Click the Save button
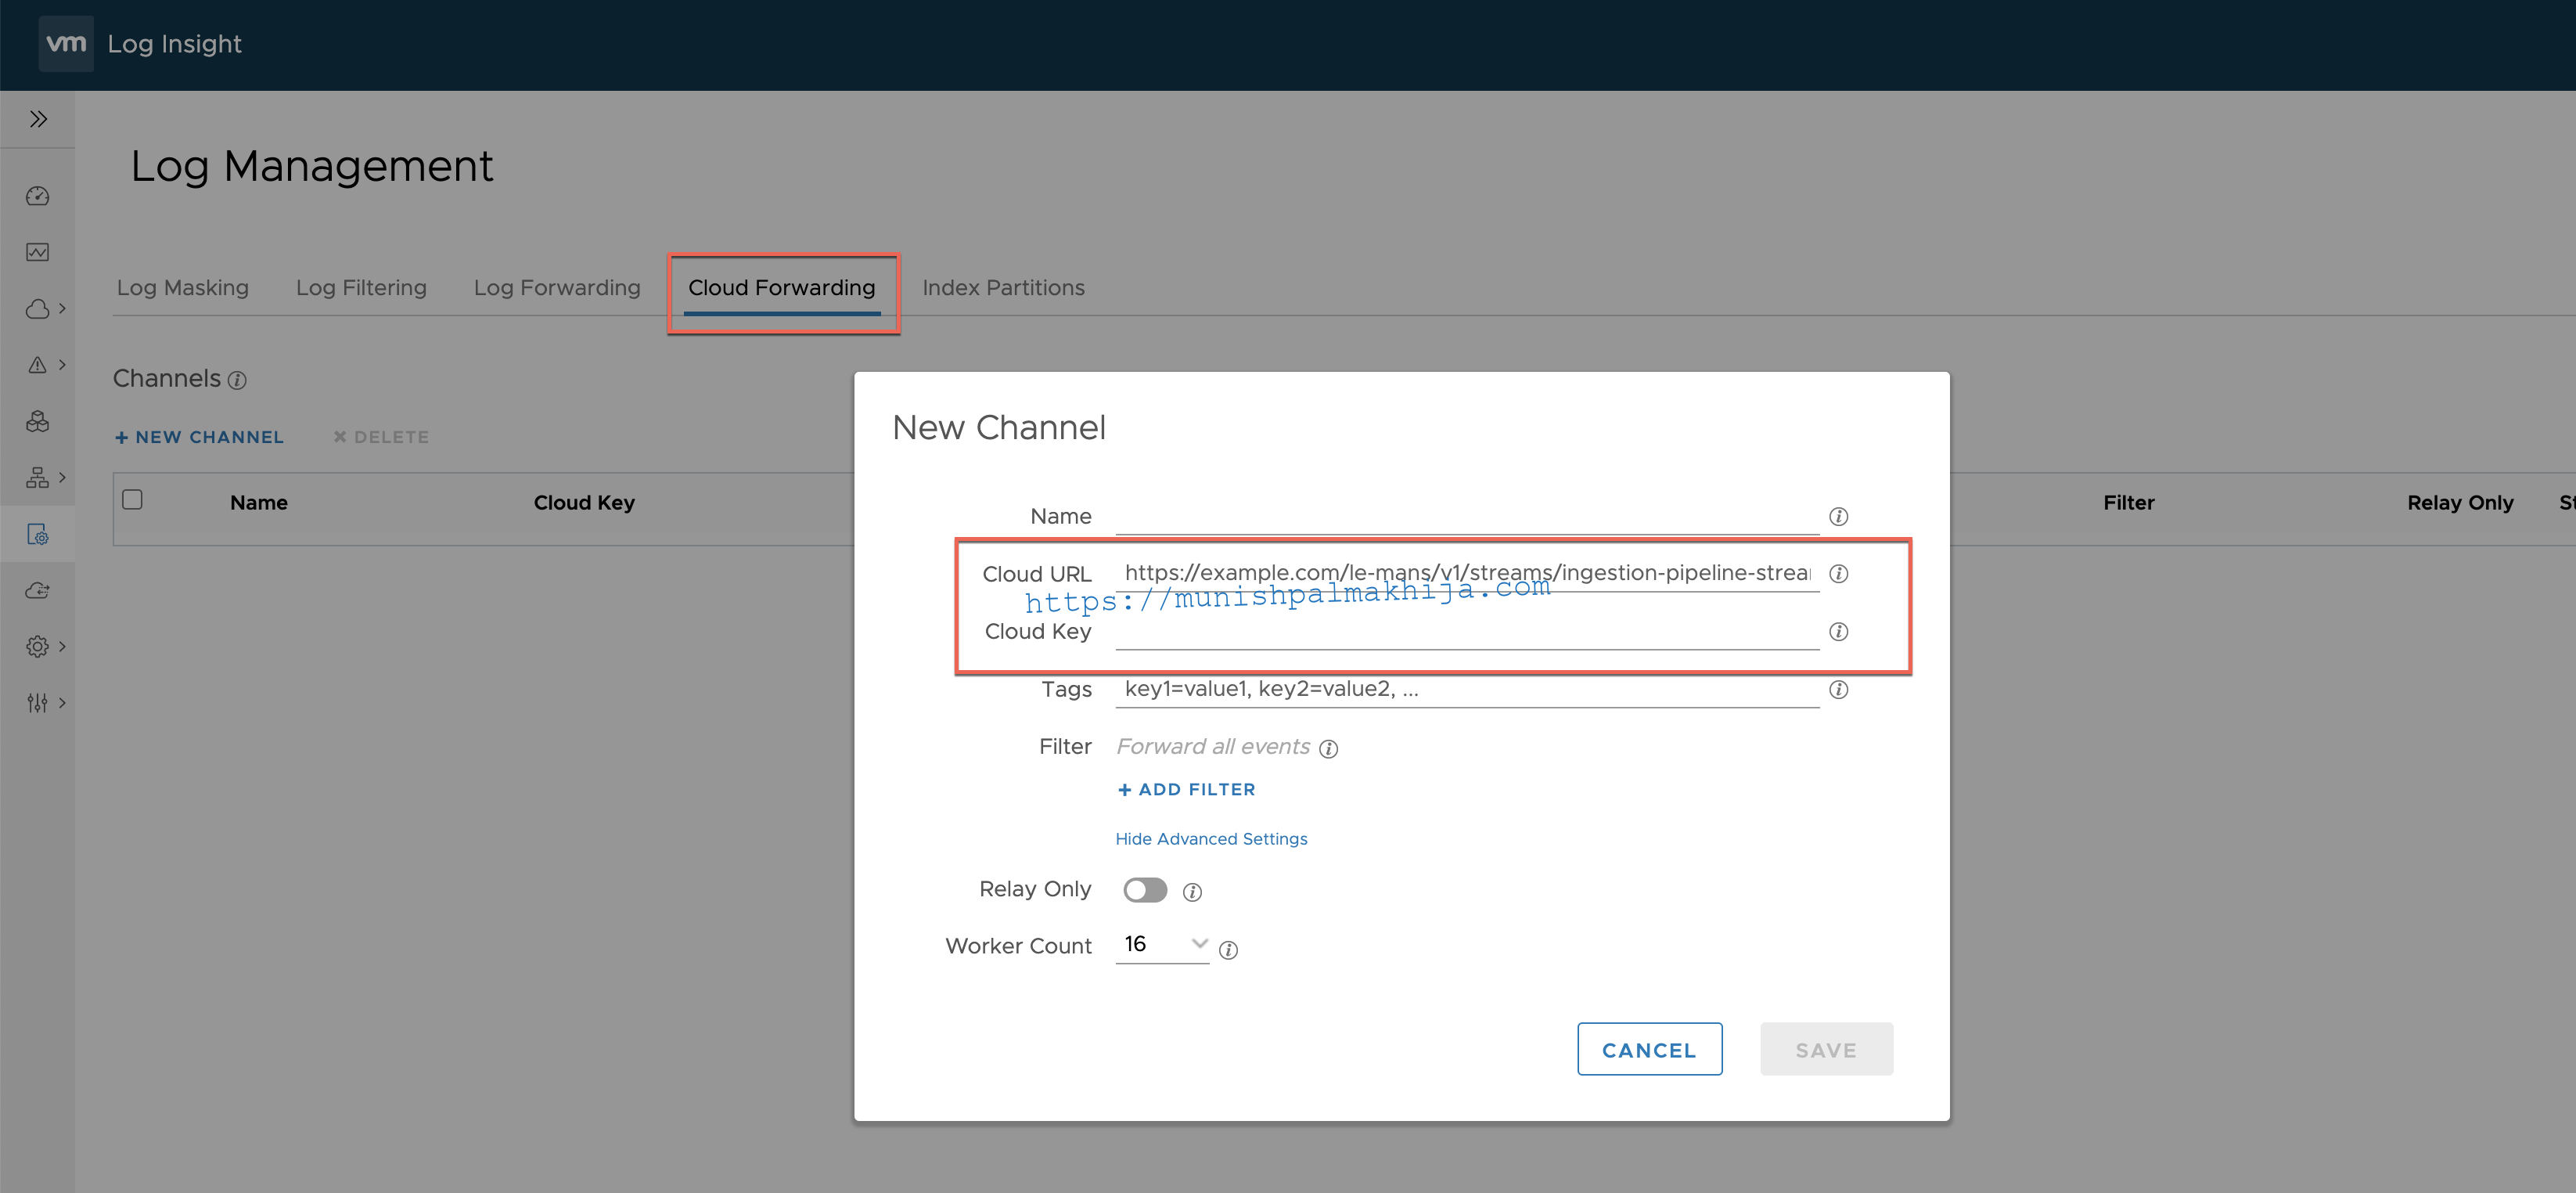Image resolution: width=2576 pixels, height=1193 pixels. [1826, 1049]
